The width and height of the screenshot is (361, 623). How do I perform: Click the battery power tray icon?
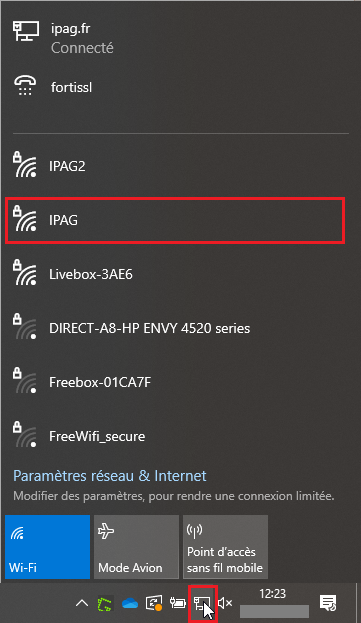[178, 603]
